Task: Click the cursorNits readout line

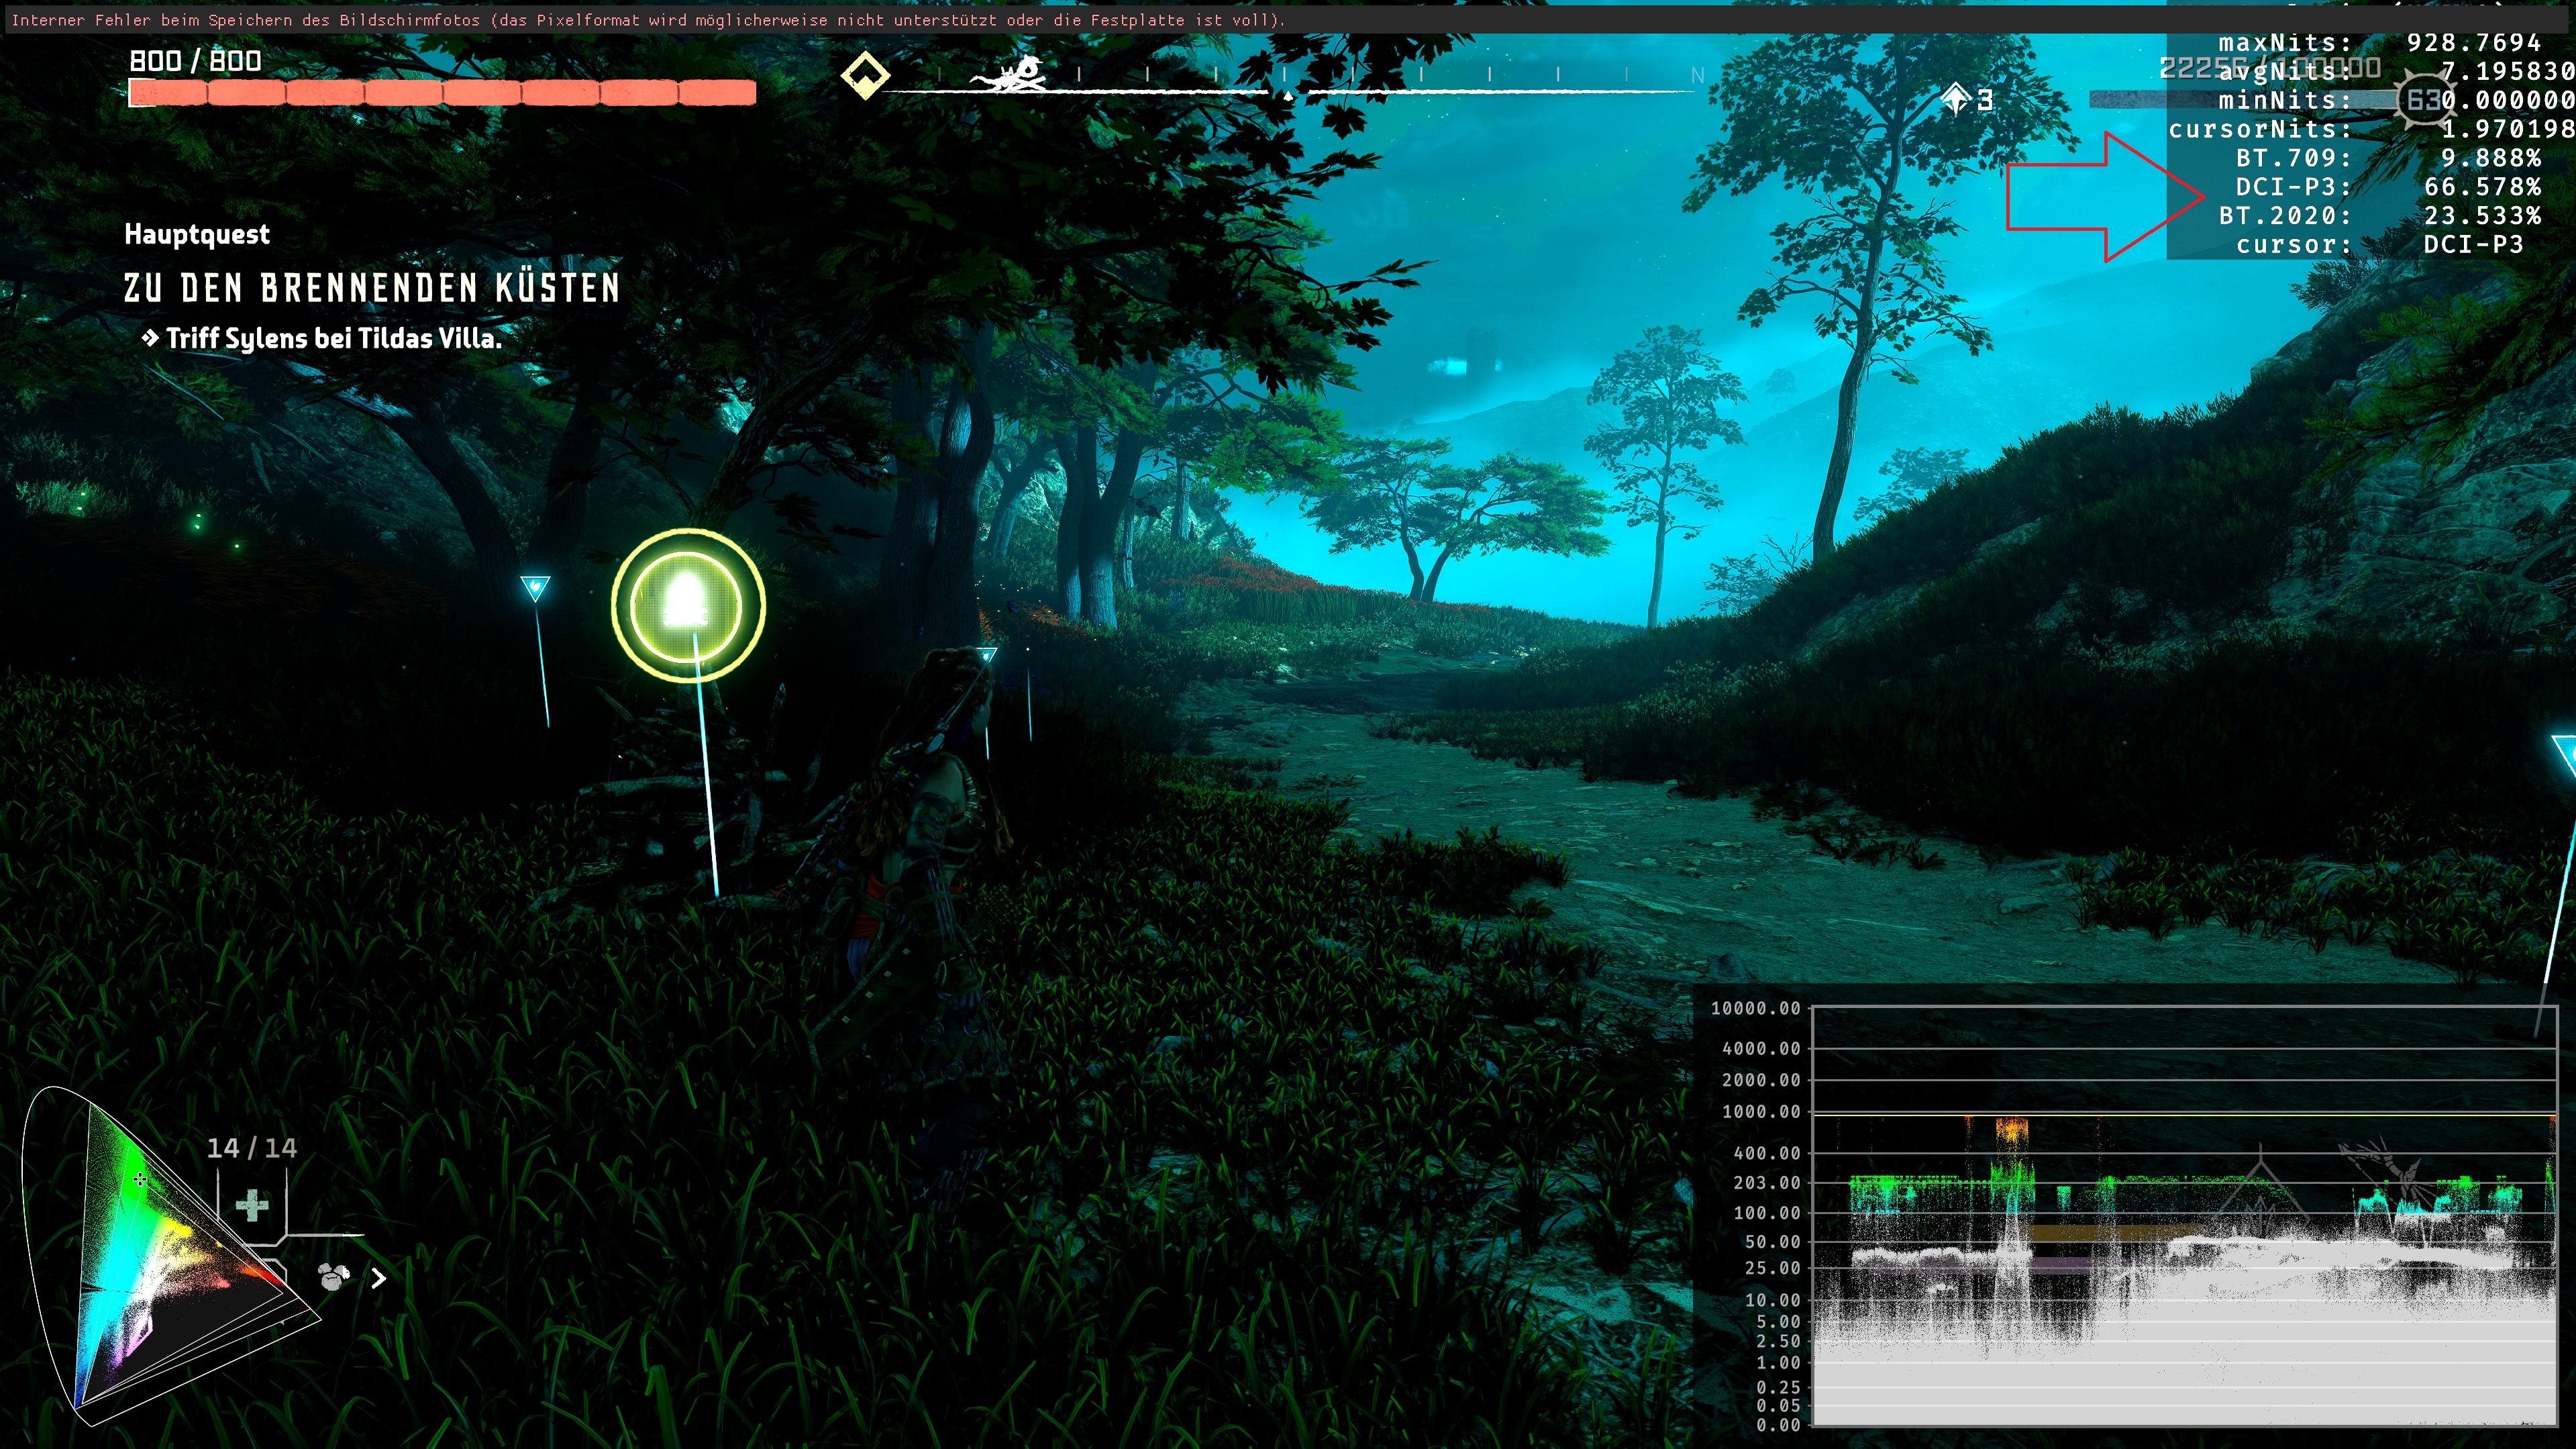Action: coord(2371,129)
